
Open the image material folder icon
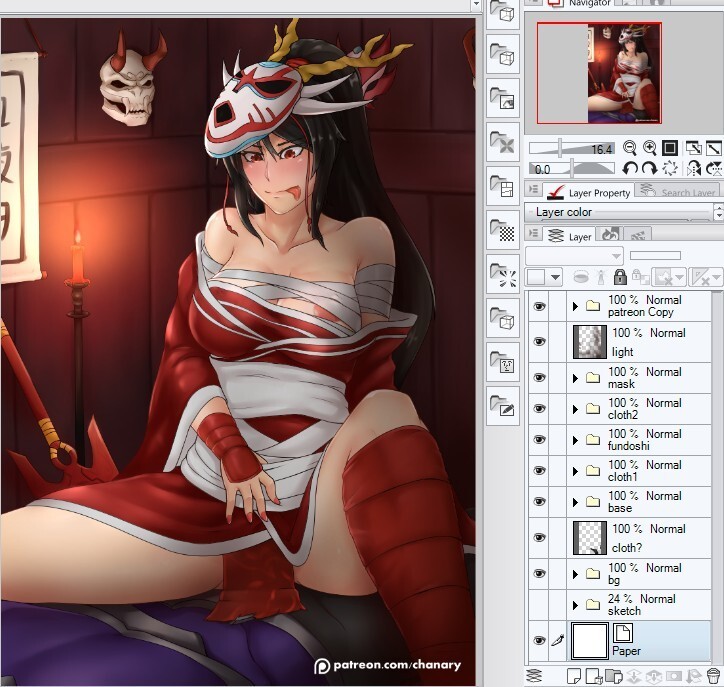click(x=503, y=98)
